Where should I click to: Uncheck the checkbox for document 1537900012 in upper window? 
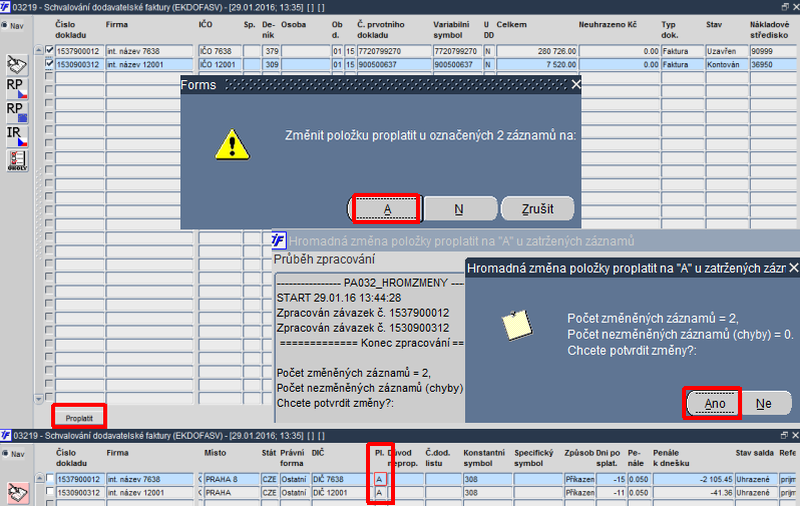tap(49, 50)
